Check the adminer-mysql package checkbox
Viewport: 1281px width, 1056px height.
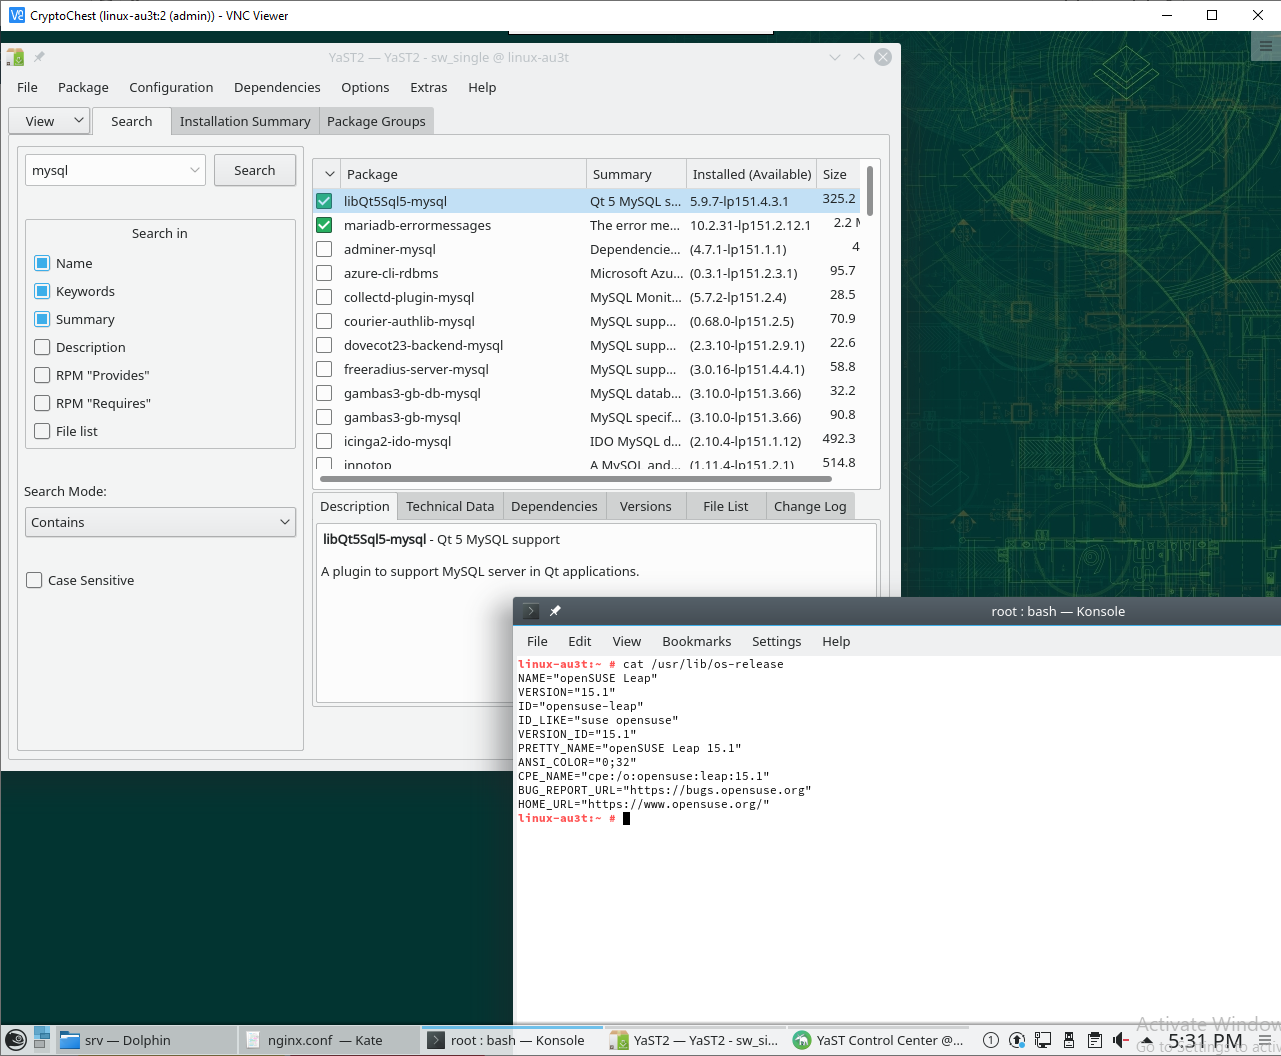click(324, 249)
